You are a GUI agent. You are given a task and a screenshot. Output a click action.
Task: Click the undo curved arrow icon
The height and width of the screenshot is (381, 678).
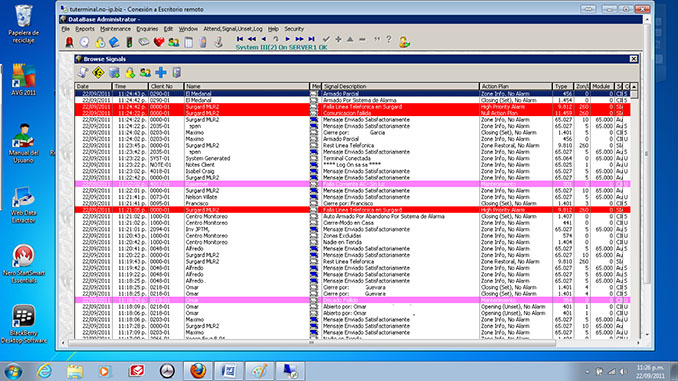pos(275,39)
